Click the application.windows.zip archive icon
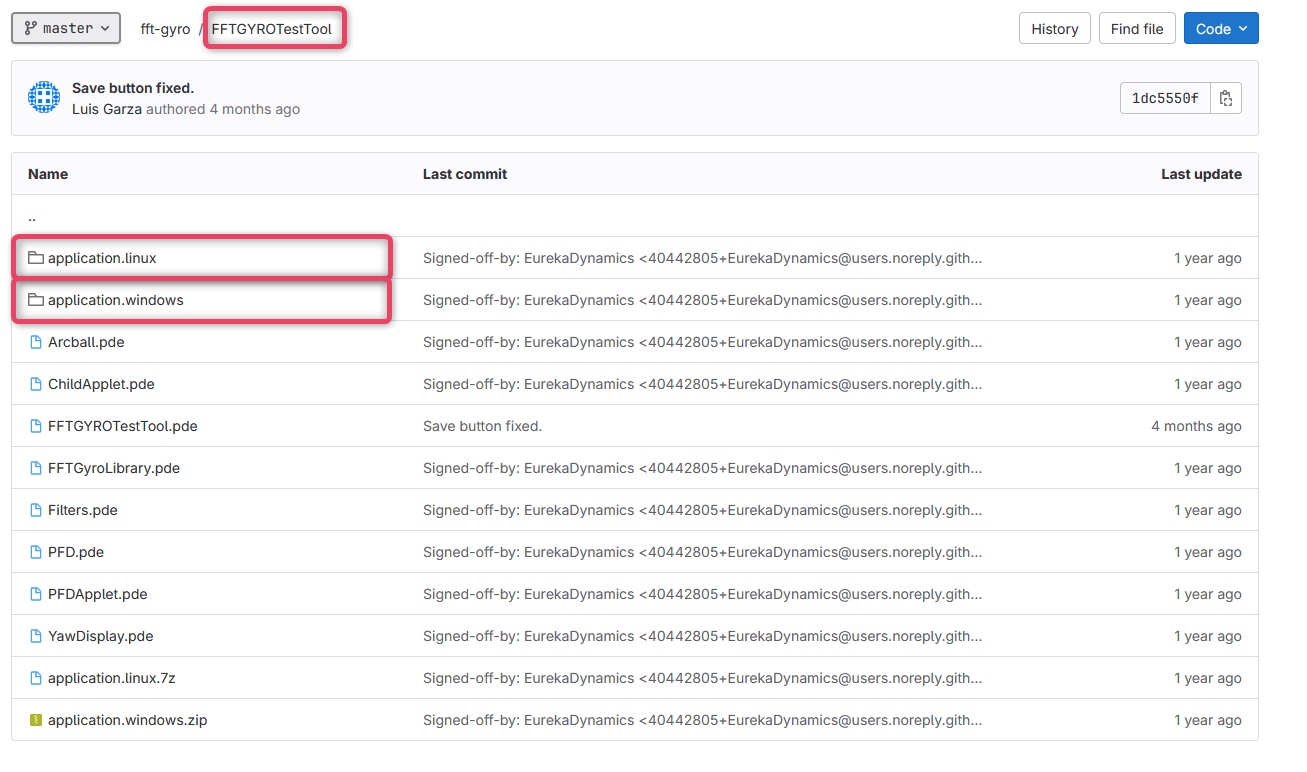 pos(36,720)
